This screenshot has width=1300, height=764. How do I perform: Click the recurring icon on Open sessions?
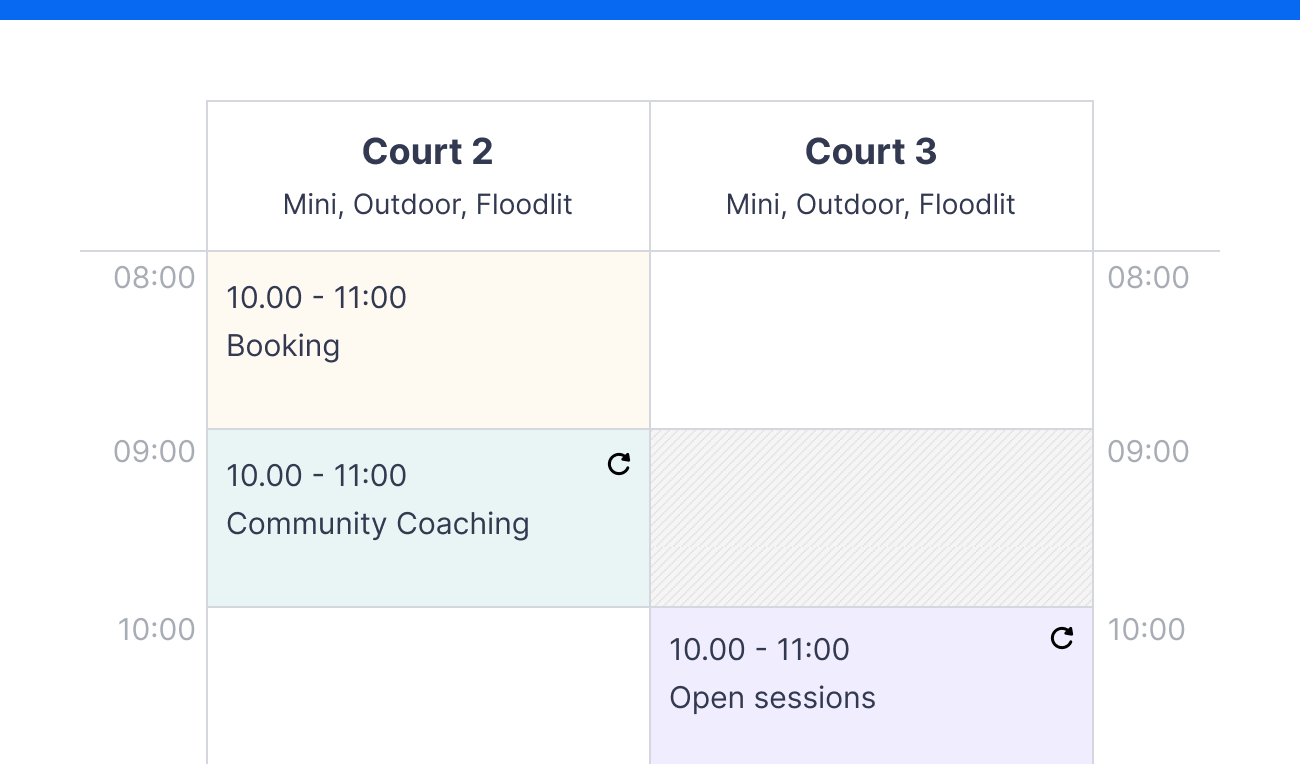pos(1062,638)
